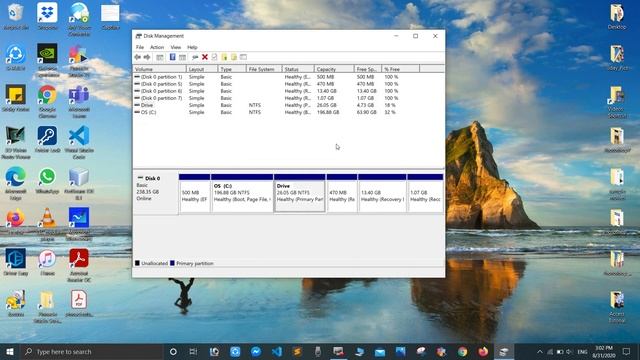Select the 1.07 GB recovery partition block

point(425,193)
